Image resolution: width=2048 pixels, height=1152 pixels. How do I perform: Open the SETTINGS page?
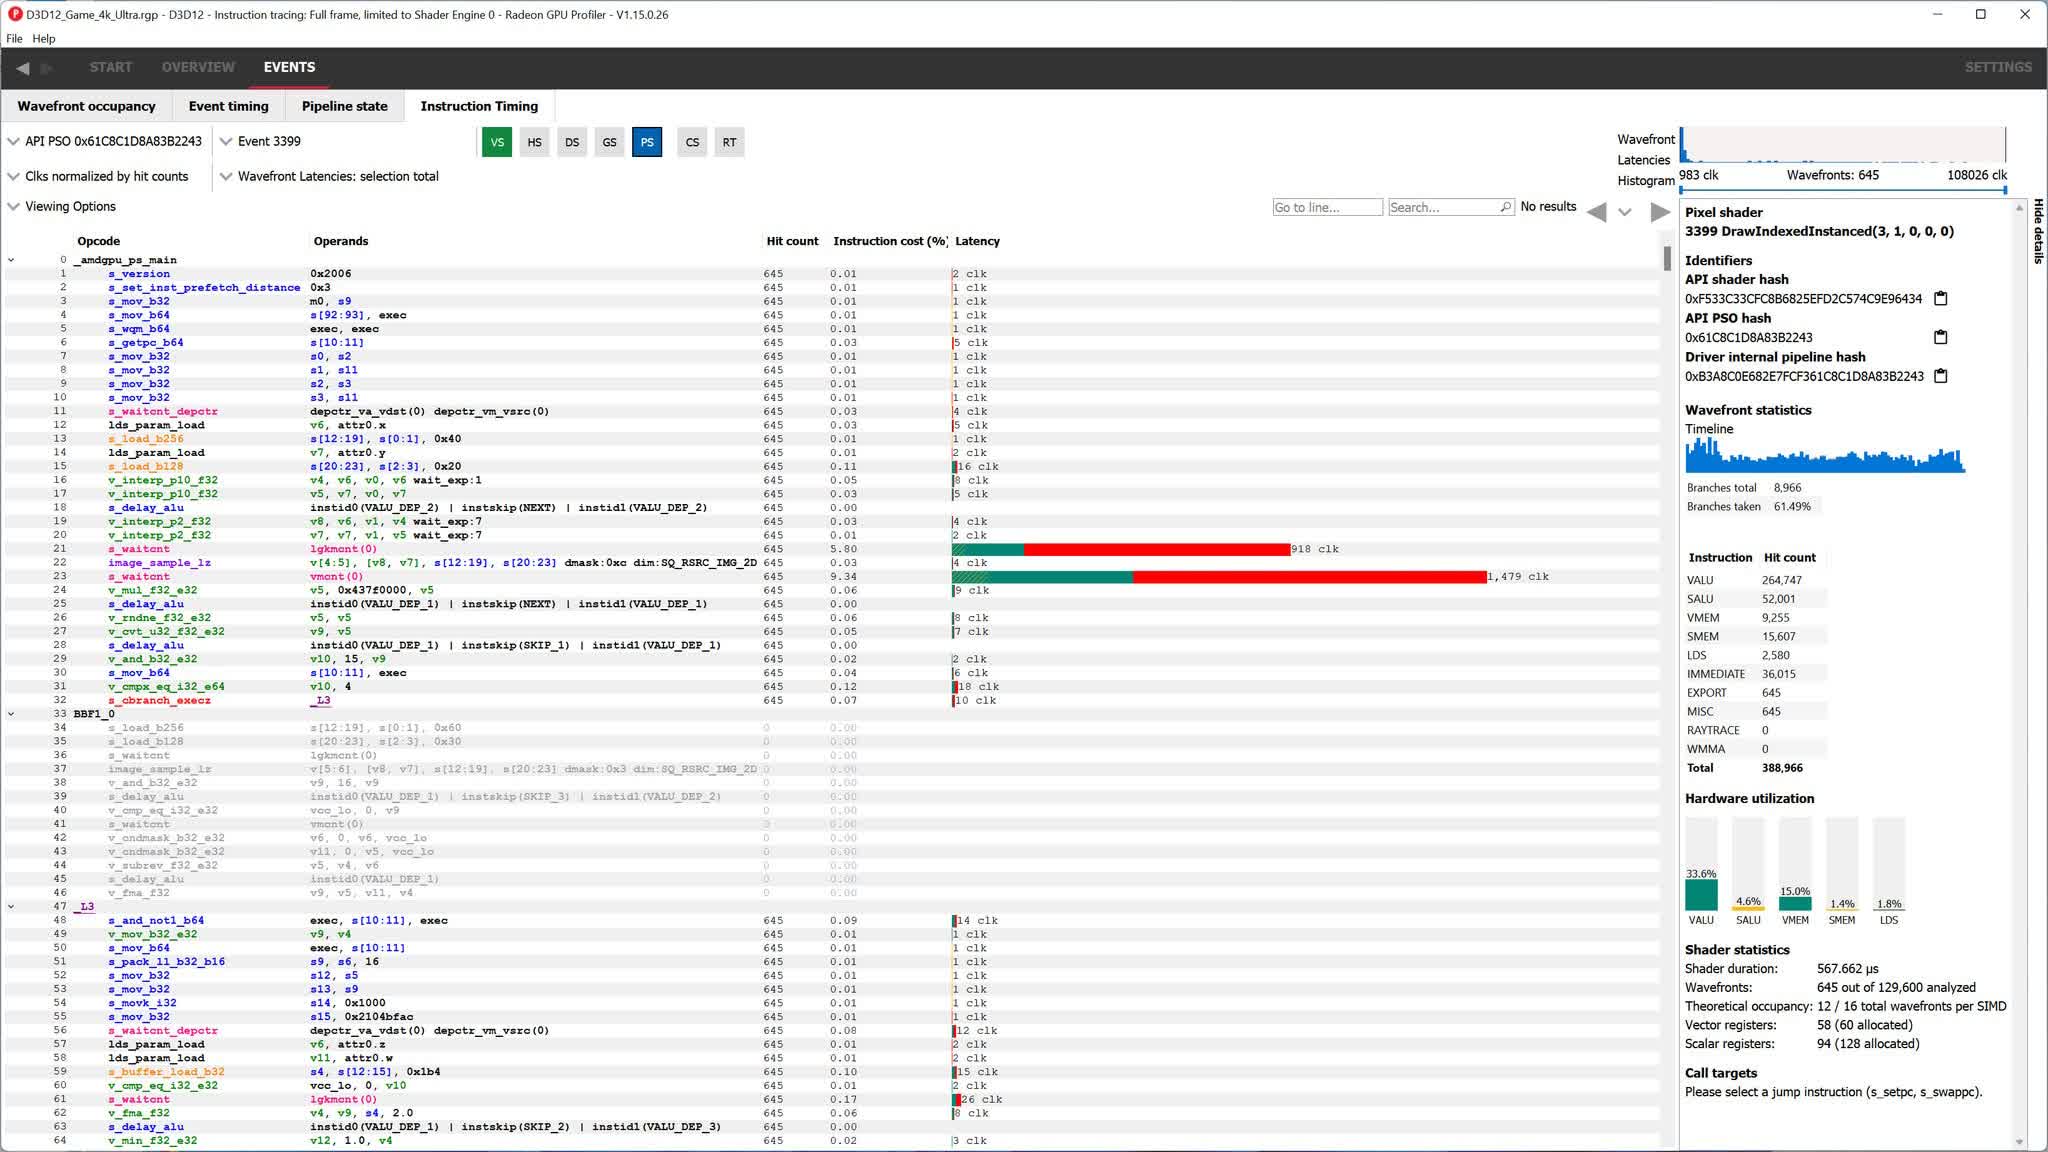pyautogui.click(x=1997, y=67)
